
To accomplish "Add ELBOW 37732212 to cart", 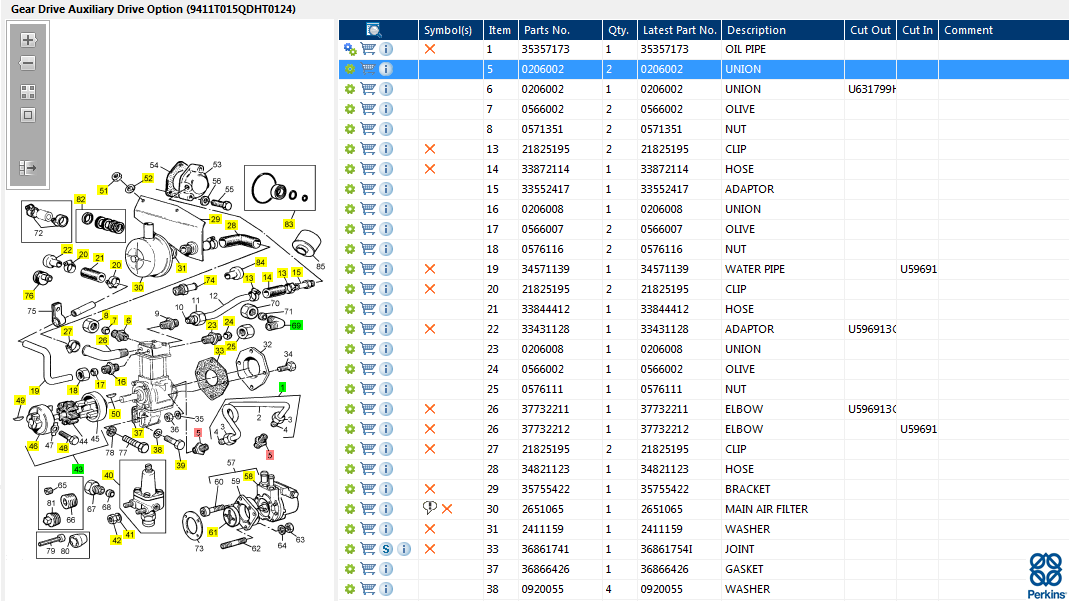I will click(x=368, y=429).
